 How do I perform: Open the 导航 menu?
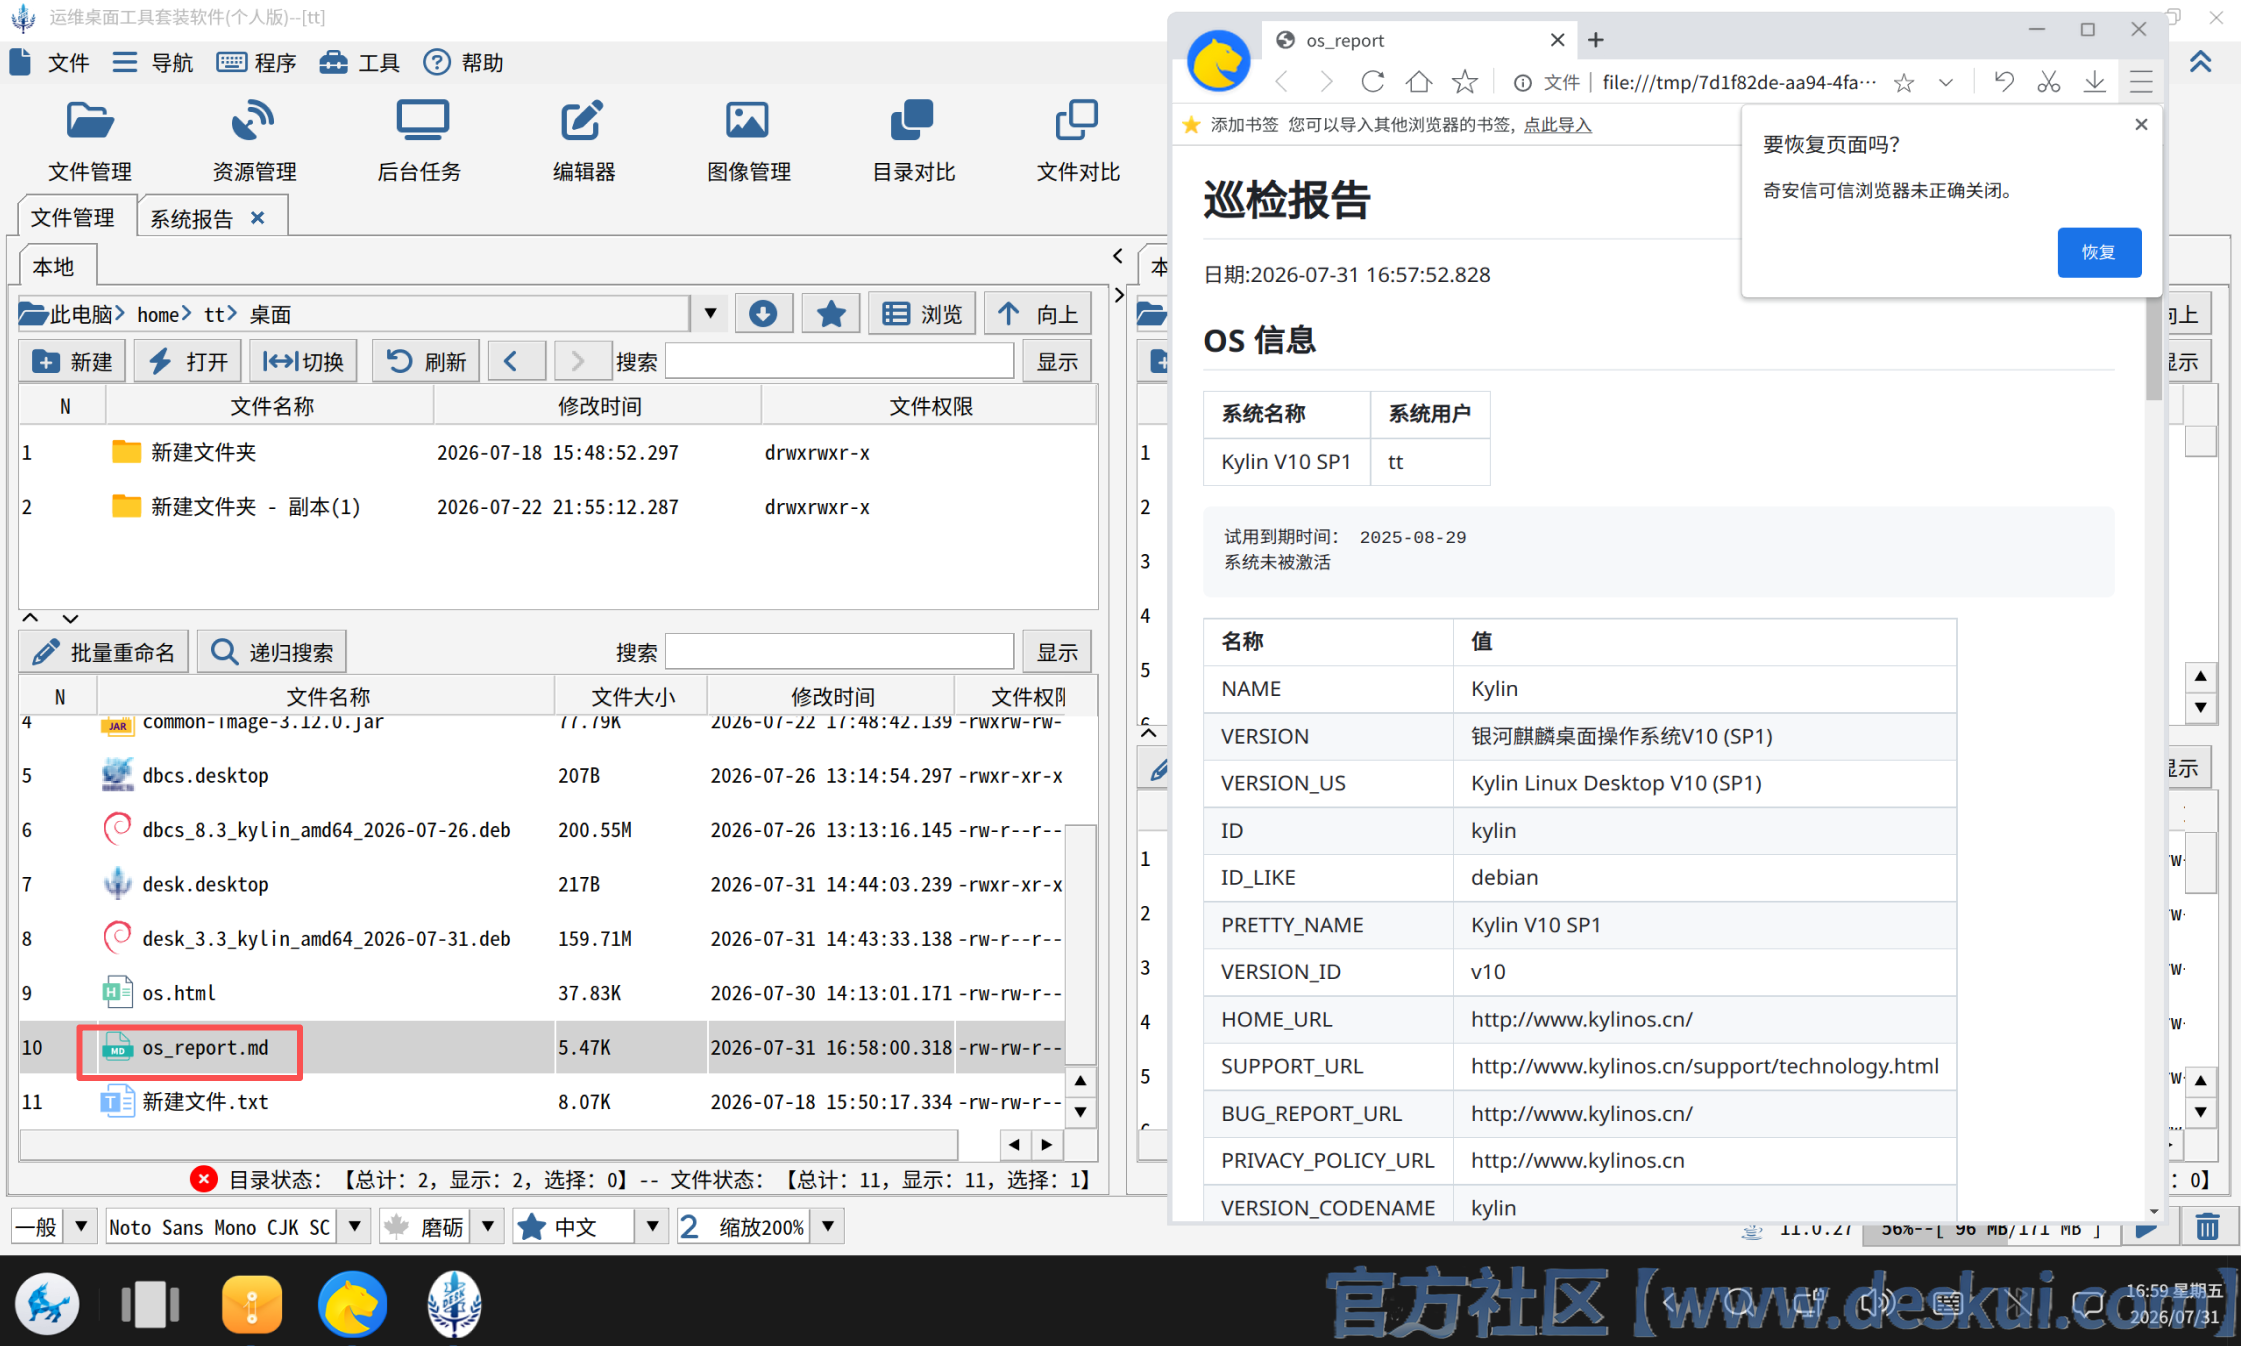point(153,63)
